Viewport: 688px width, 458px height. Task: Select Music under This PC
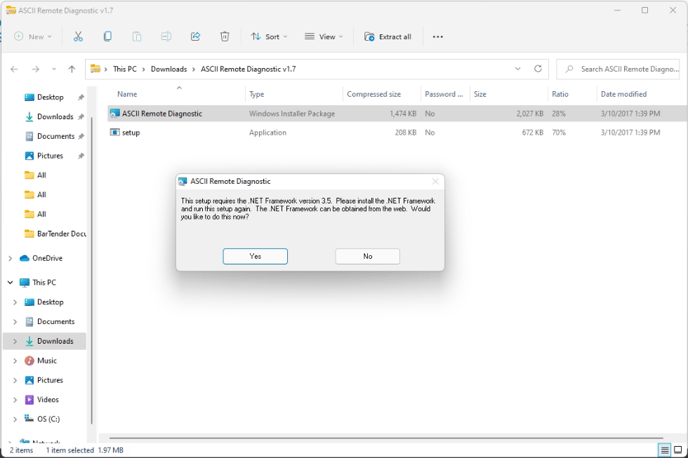click(47, 361)
